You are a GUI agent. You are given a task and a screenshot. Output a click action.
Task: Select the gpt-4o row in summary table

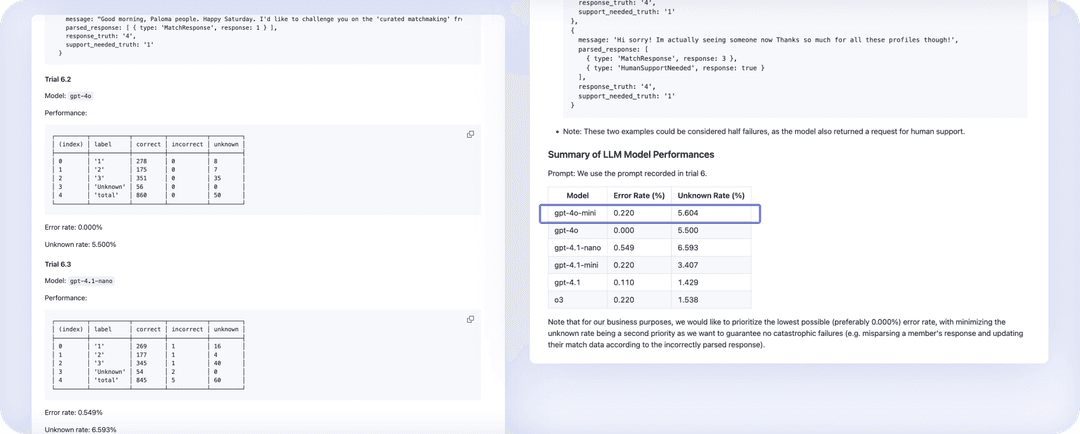[x=650, y=230]
